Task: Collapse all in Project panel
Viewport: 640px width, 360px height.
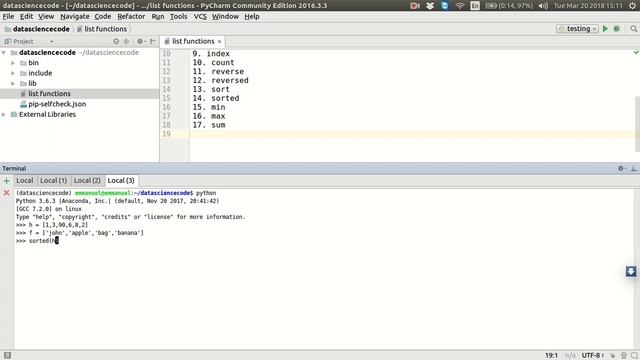Action: (x=127, y=41)
